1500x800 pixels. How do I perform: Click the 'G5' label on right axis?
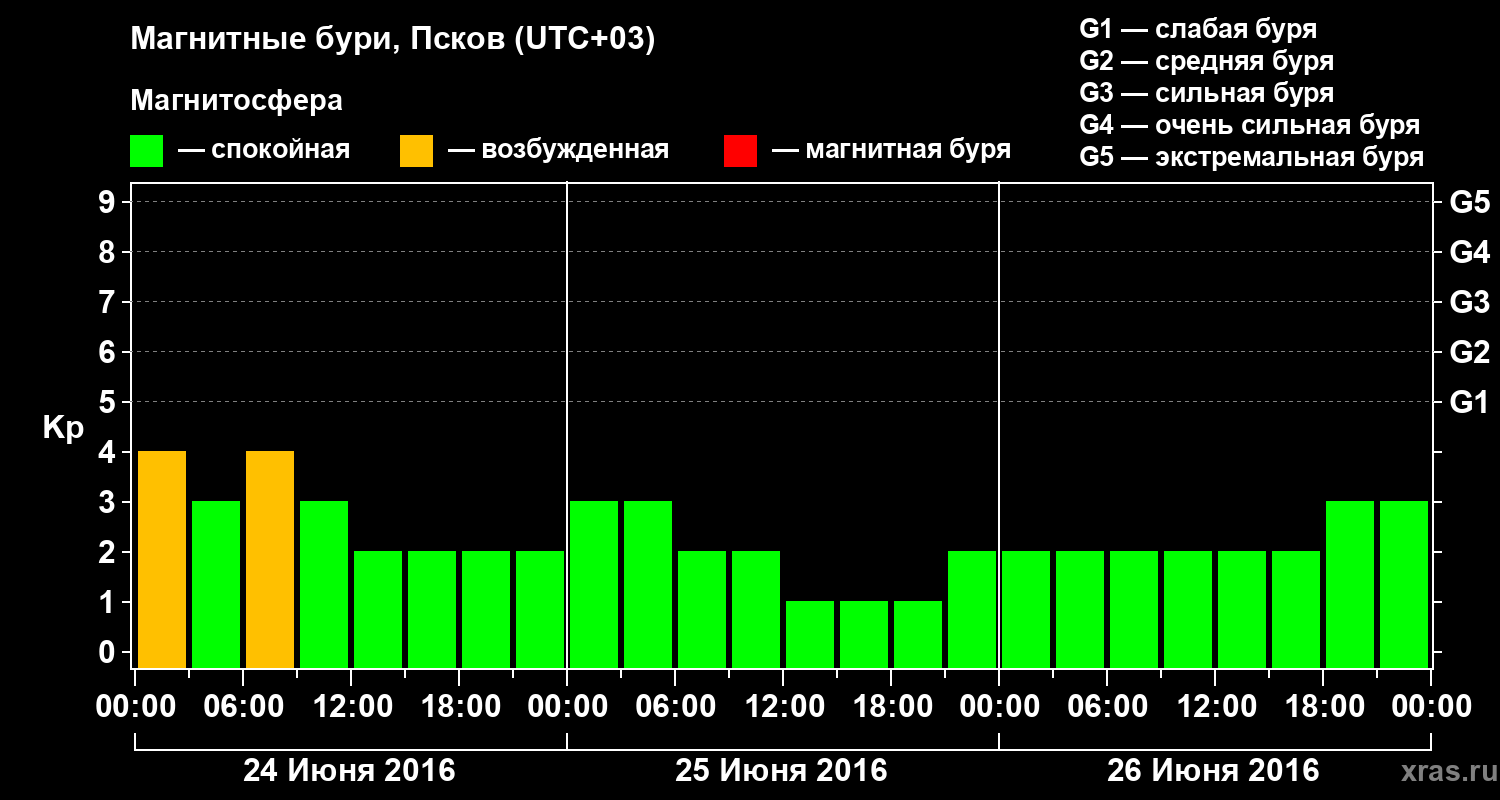[1470, 203]
